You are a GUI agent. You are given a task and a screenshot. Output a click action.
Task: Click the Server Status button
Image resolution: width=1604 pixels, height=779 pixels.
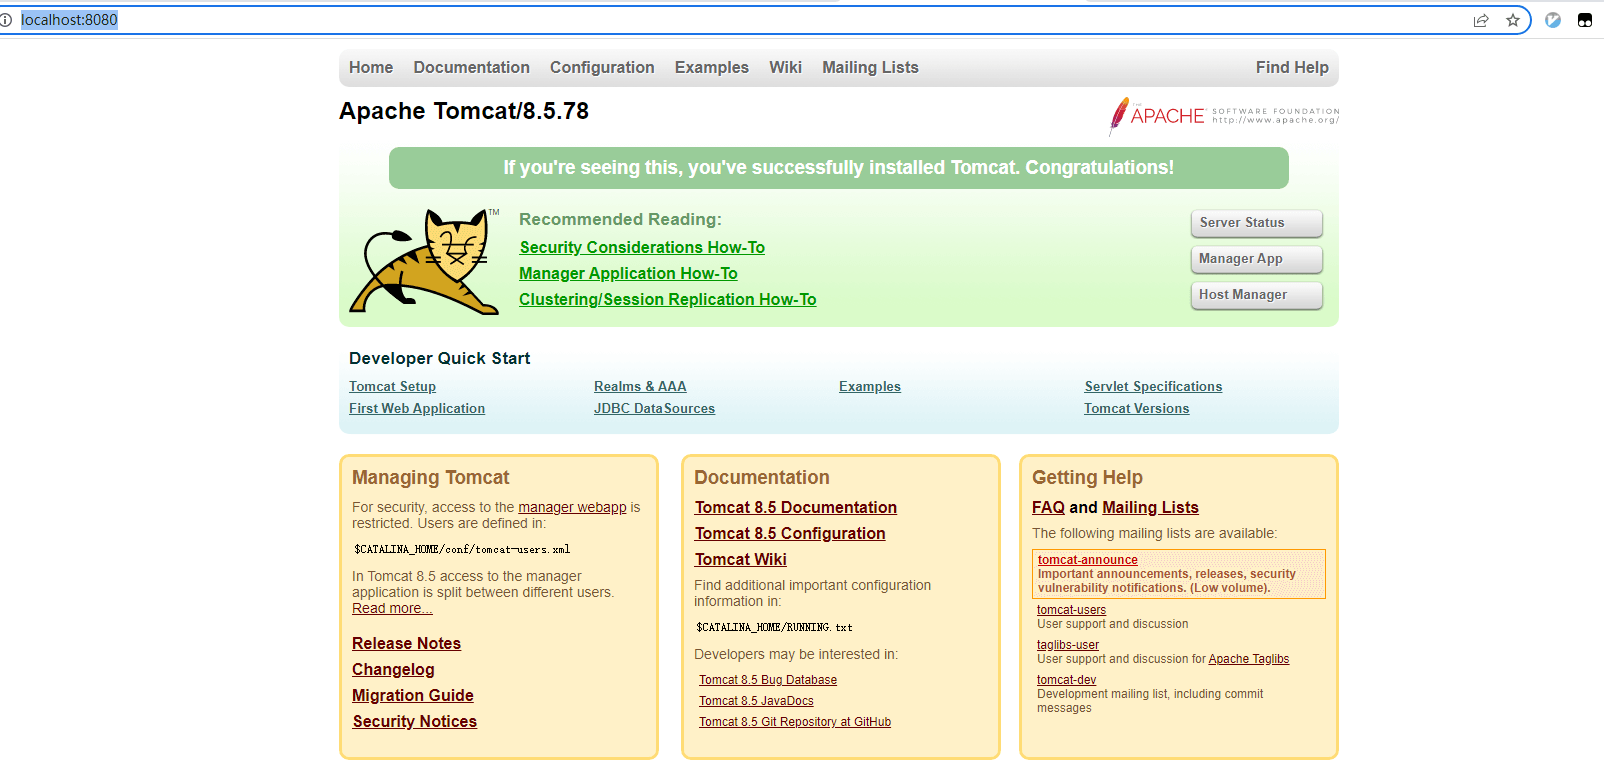[1257, 223]
